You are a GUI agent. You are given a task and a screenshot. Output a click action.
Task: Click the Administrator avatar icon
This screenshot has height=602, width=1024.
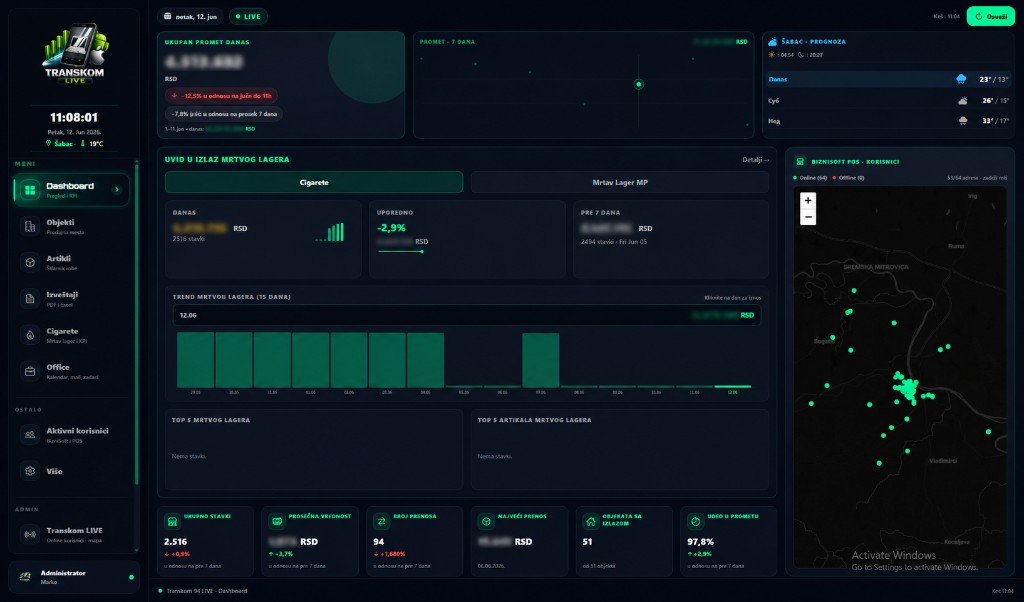click(25, 577)
